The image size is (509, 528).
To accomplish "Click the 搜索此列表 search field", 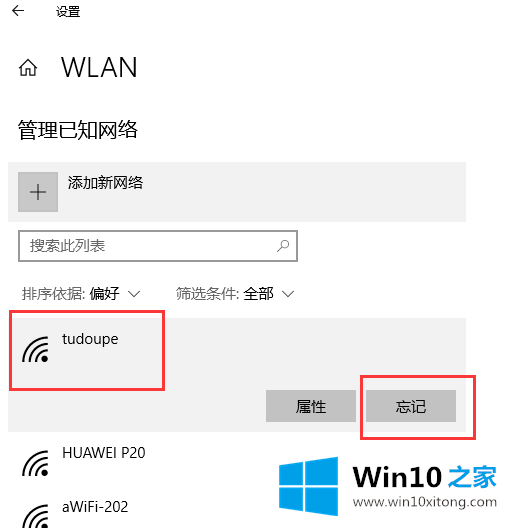I will tap(158, 246).
